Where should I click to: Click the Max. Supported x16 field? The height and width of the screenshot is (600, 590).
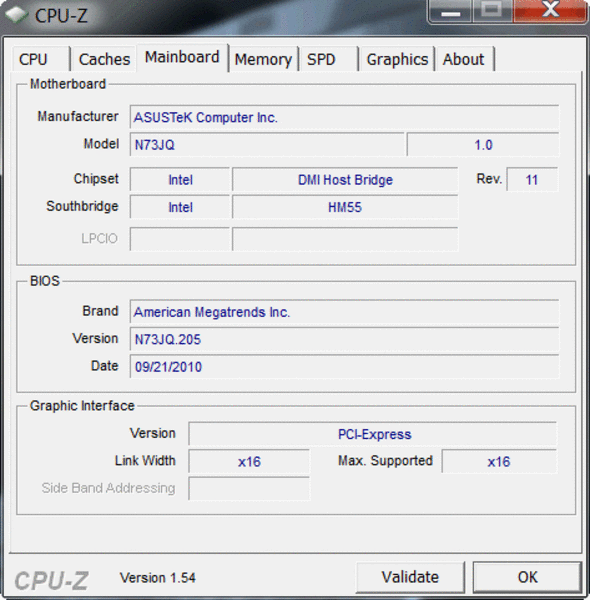499,461
